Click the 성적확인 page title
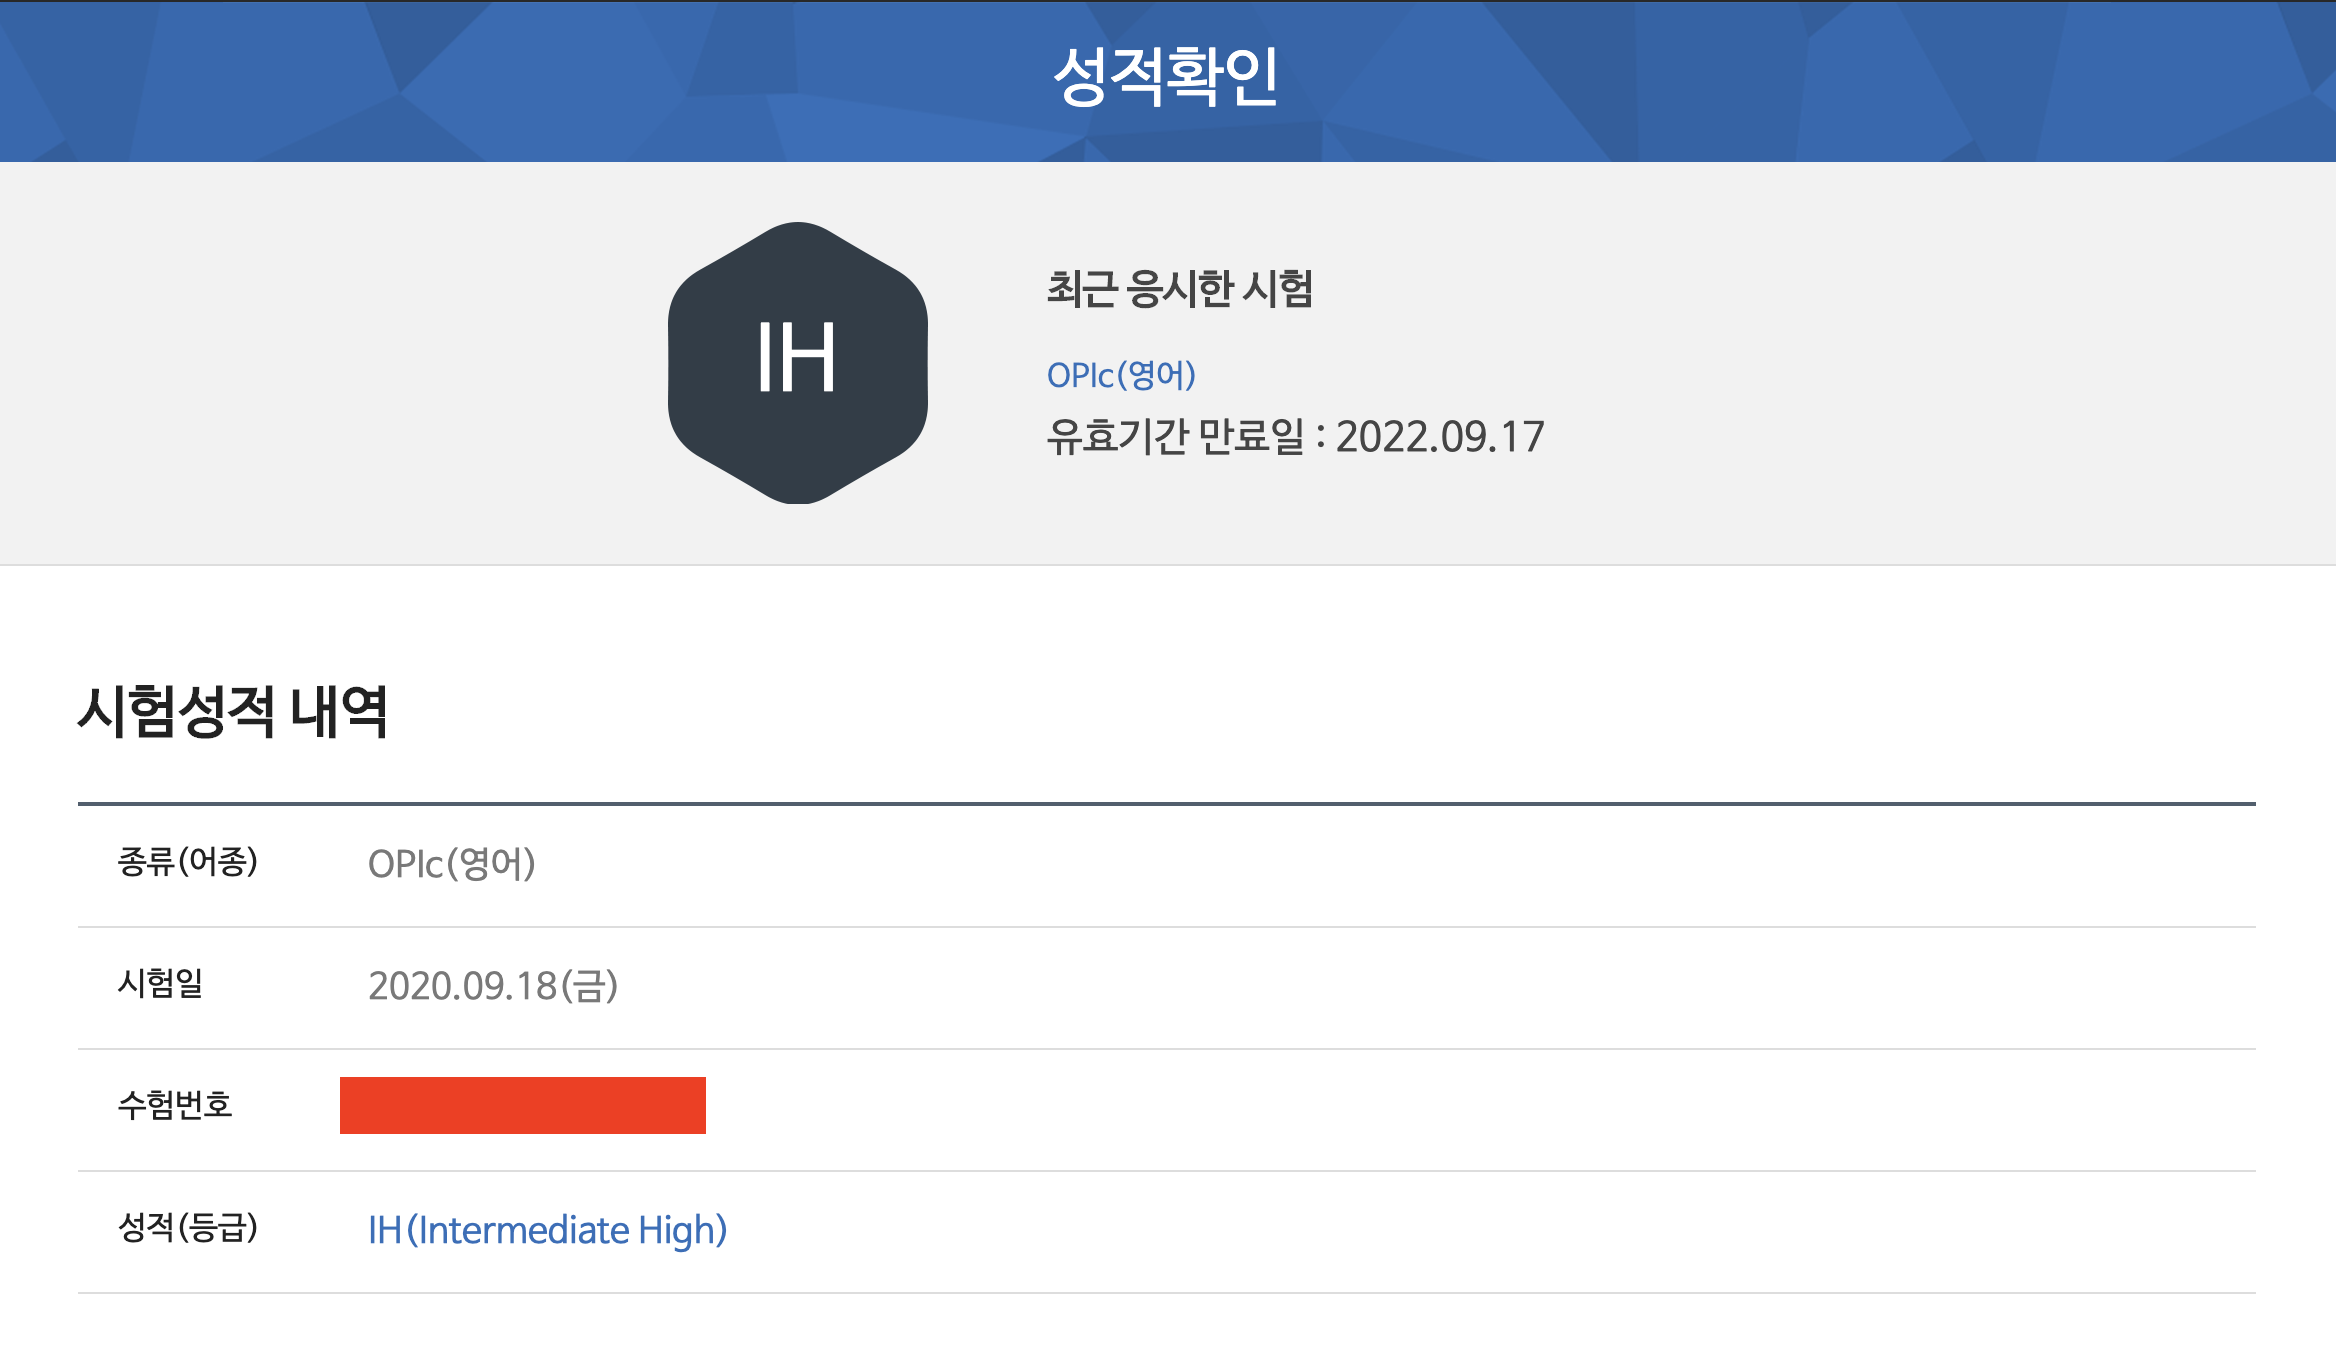Viewport: 2336px width, 1362px height. pyautogui.click(x=1168, y=75)
